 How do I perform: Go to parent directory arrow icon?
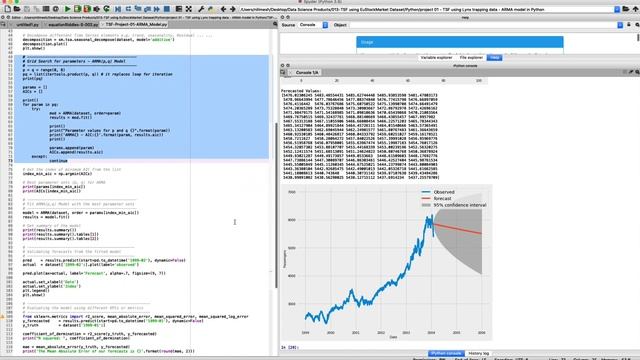(x=636, y=9)
